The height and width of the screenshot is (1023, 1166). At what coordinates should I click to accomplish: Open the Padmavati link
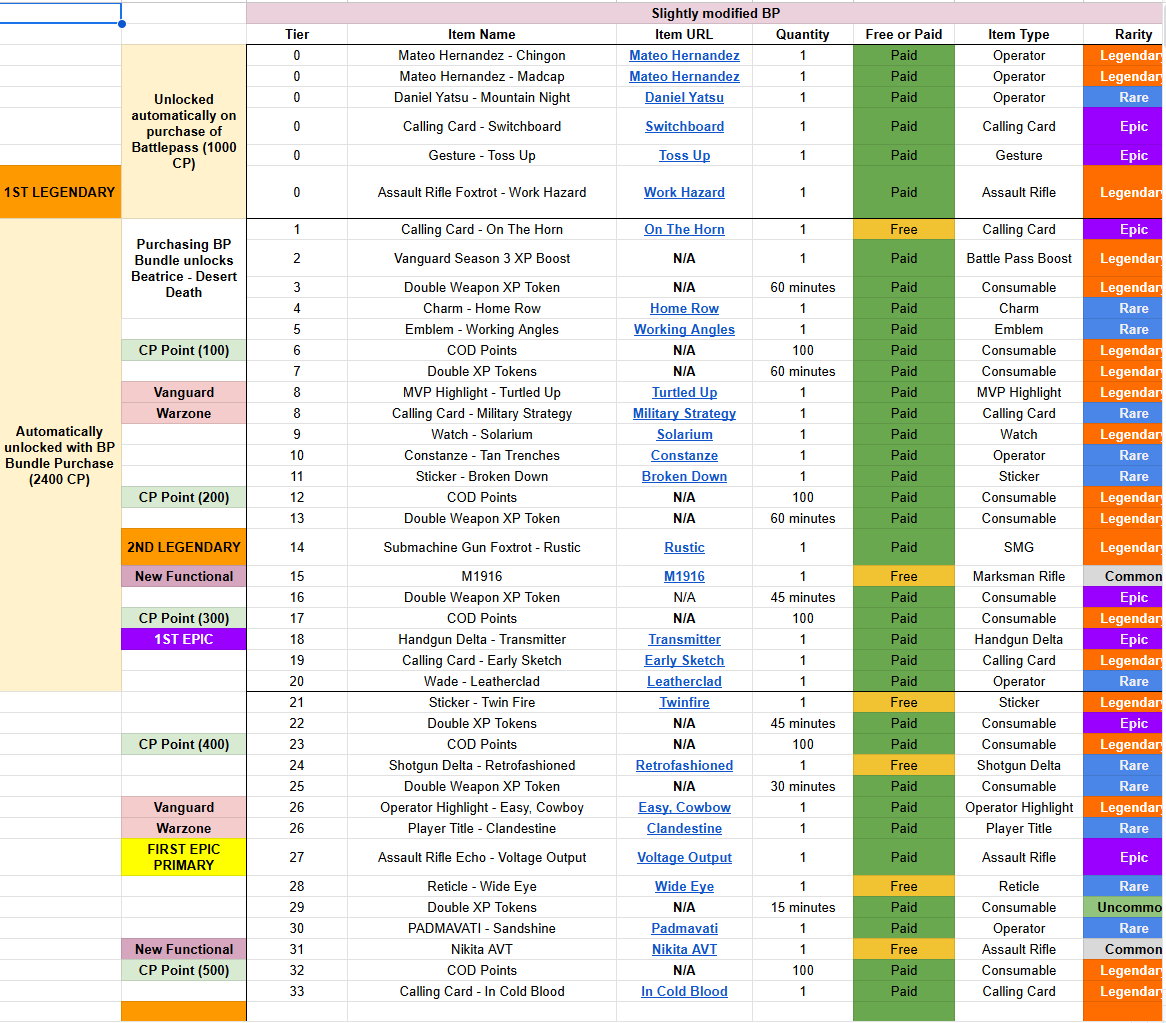point(684,929)
